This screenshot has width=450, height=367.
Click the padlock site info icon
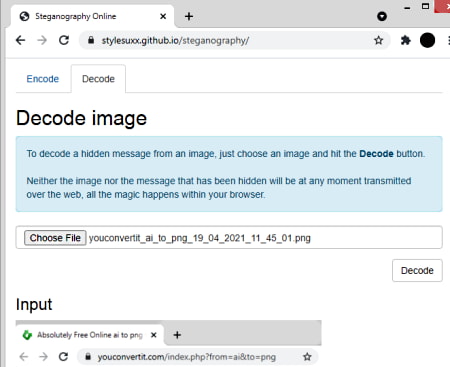click(91, 40)
